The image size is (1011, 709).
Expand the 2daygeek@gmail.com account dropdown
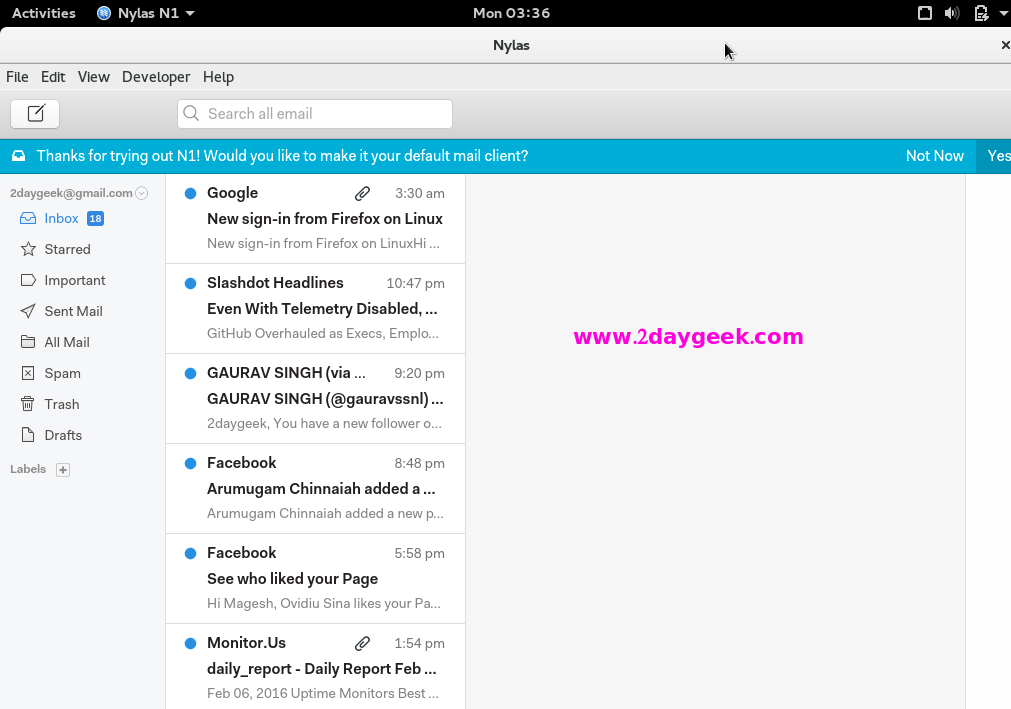pyautogui.click(x=142, y=193)
